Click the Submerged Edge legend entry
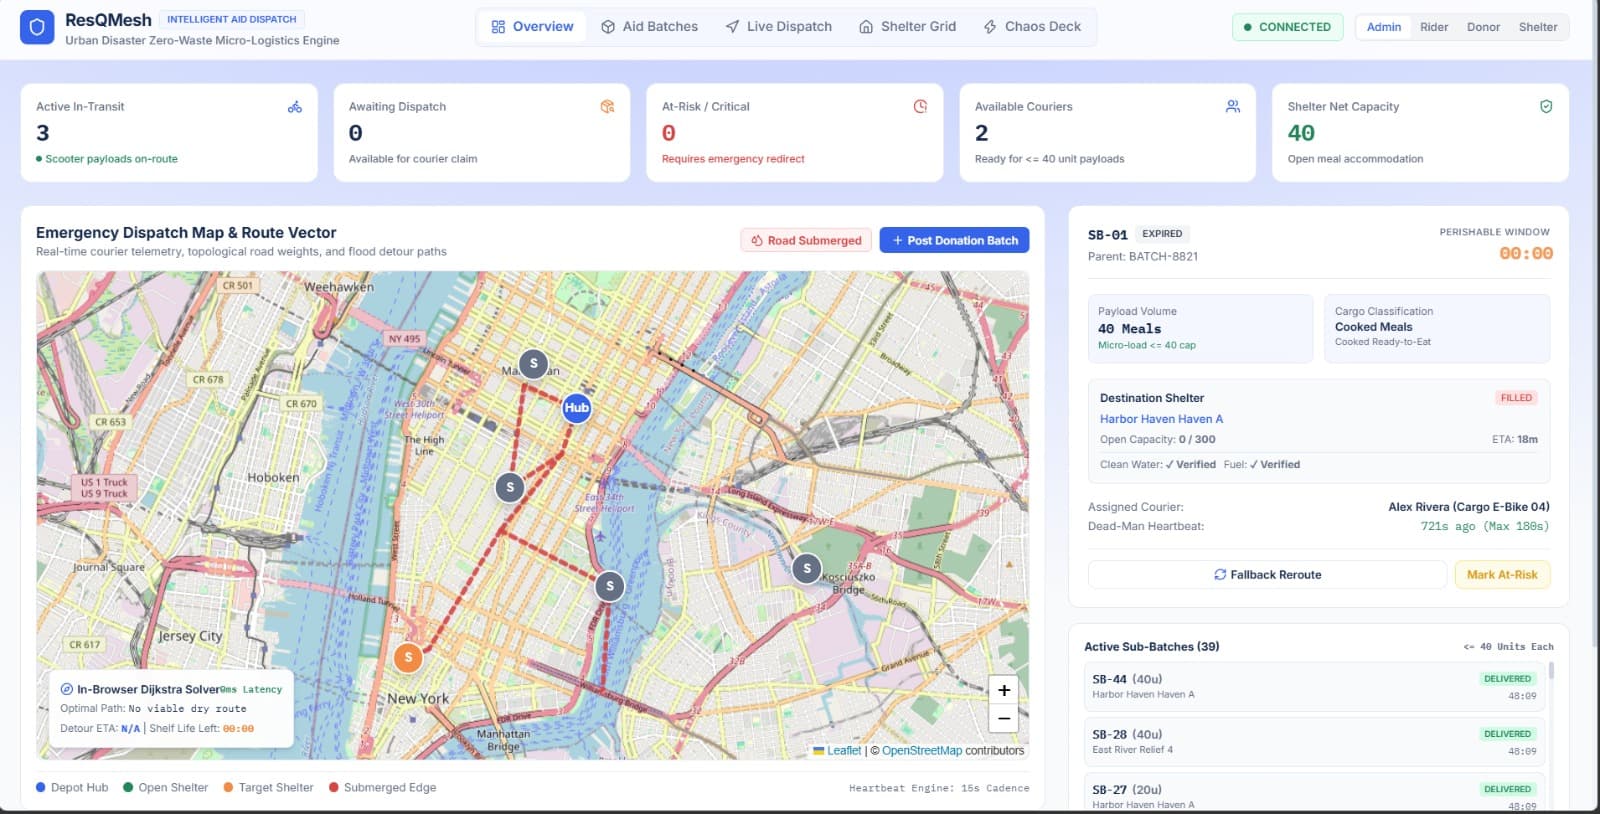Viewport: 1600px width, 814px height. coord(383,788)
